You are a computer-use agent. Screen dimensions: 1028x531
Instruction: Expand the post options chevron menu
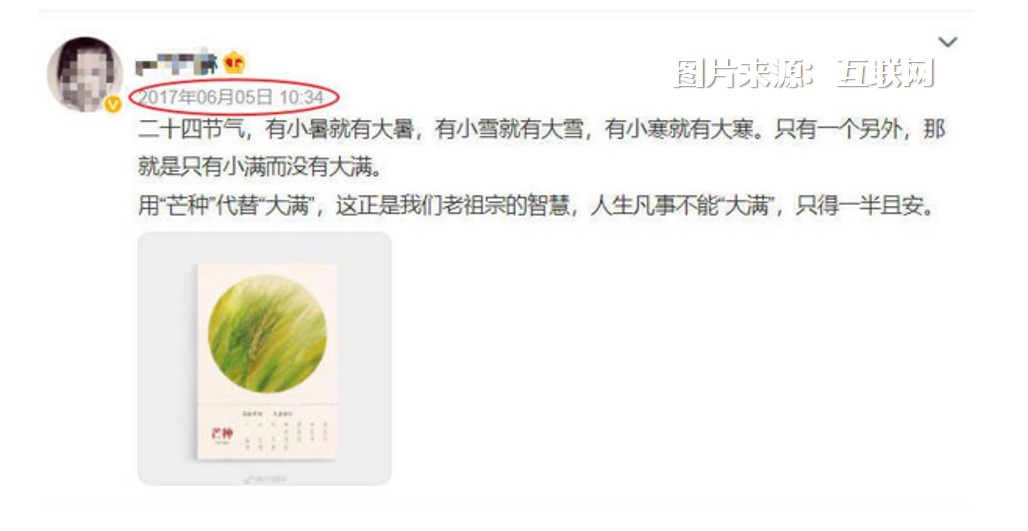click(948, 43)
